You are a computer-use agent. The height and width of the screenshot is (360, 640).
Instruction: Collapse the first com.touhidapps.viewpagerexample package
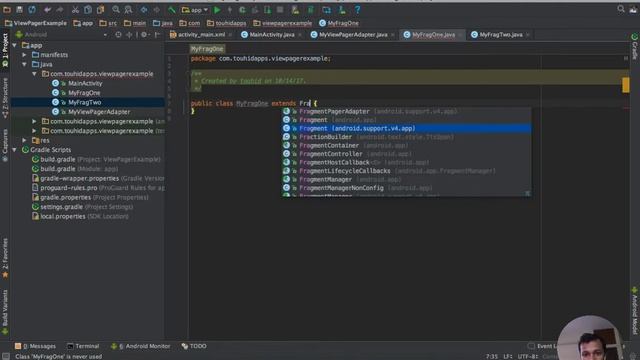[34, 74]
